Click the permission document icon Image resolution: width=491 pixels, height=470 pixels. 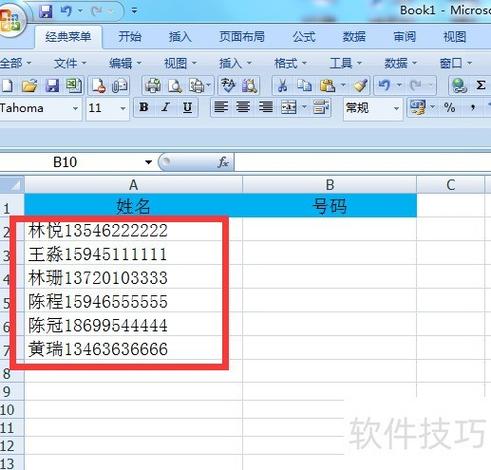(99, 86)
